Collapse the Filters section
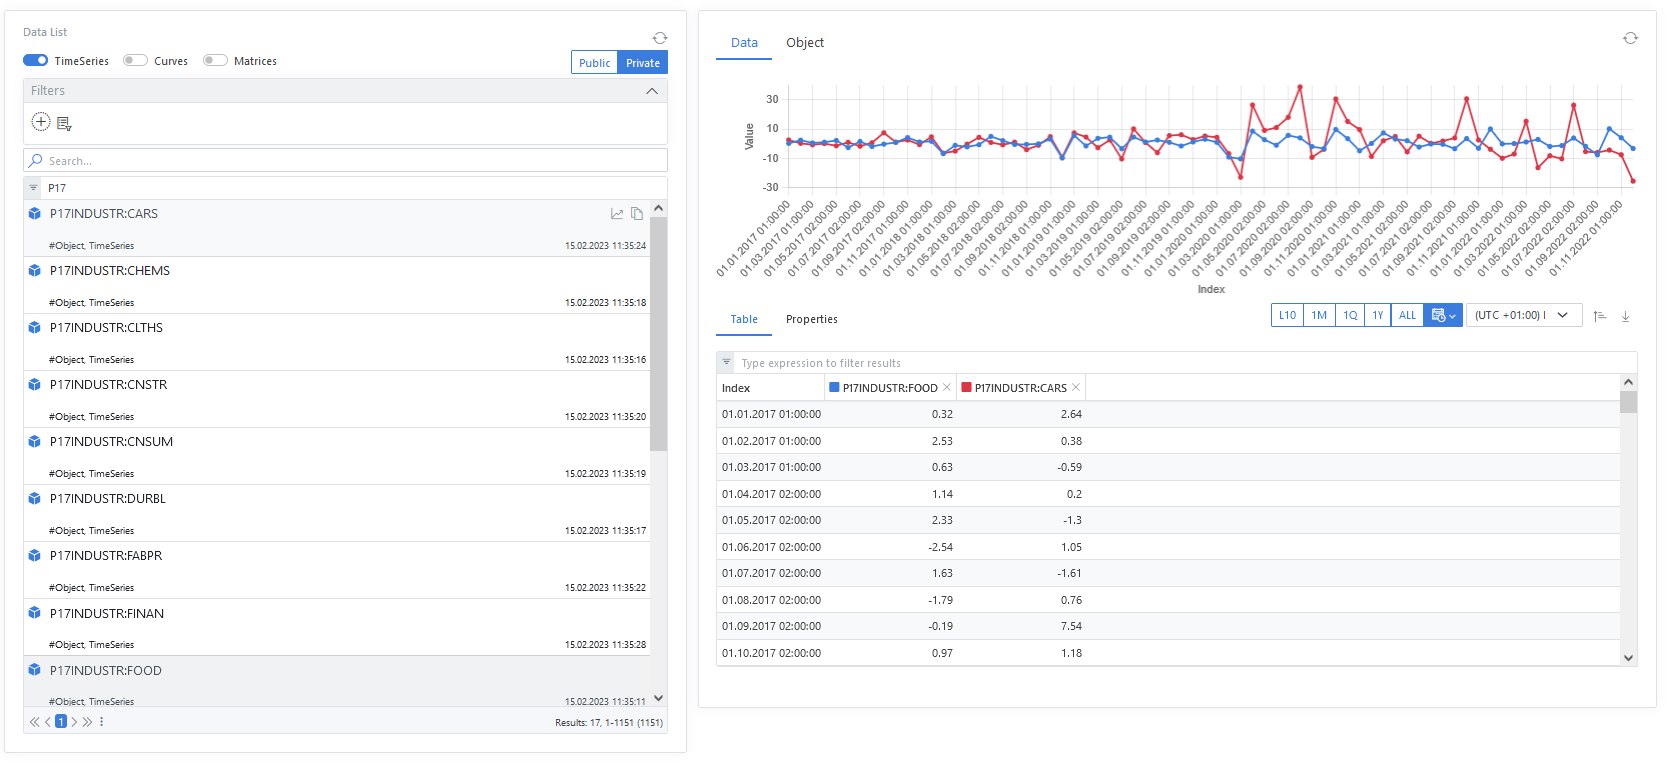This screenshot has height=765, width=1667. pos(652,91)
